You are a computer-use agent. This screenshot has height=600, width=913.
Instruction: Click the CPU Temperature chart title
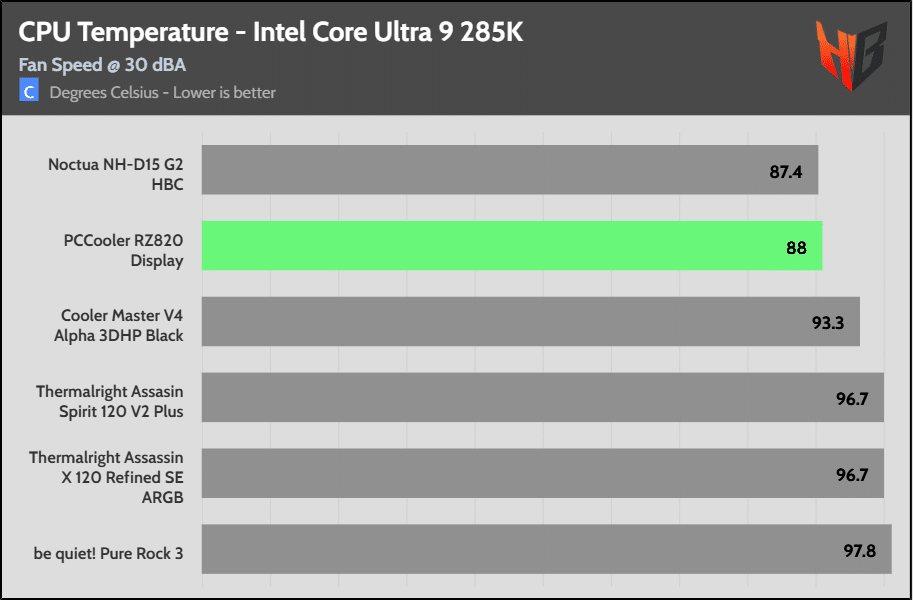(271, 33)
